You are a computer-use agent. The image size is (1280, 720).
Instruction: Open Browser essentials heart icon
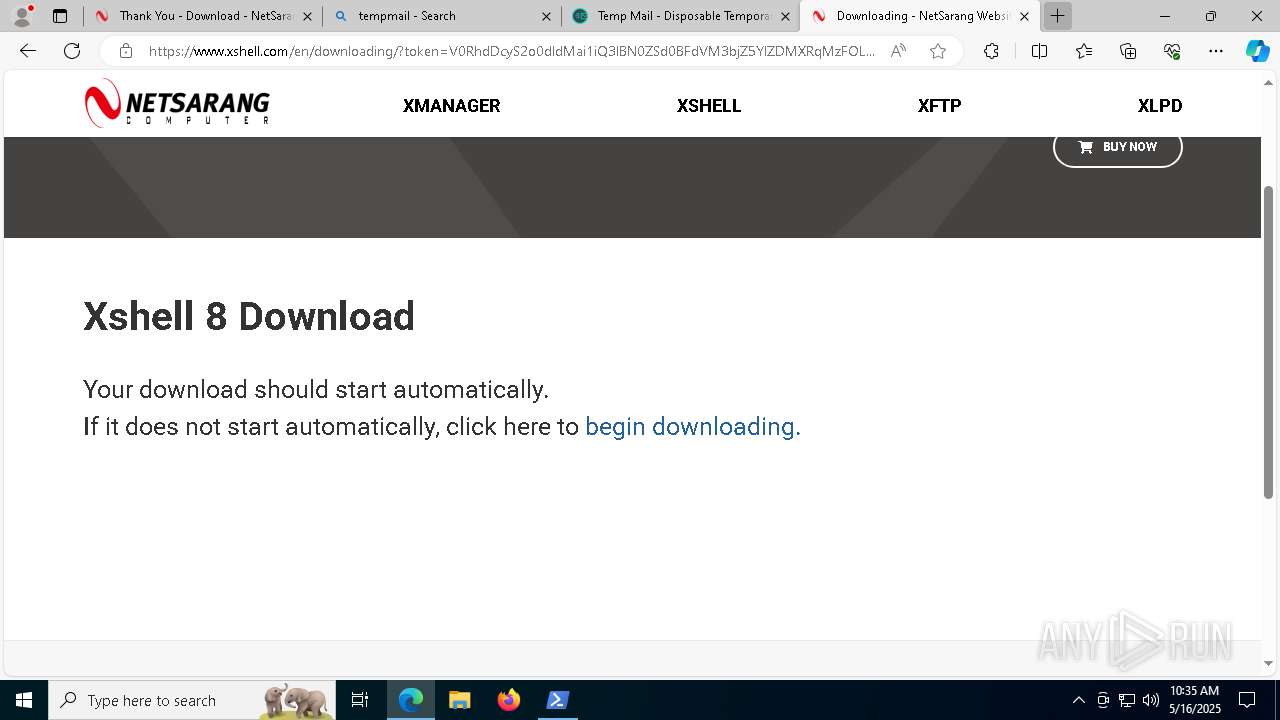click(x=1172, y=51)
